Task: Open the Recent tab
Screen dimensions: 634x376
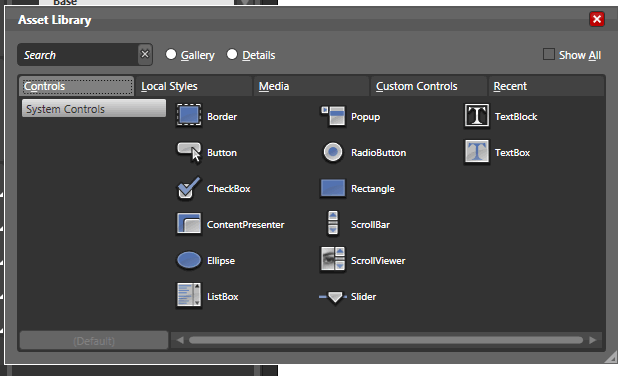Action: tap(546, 86)
